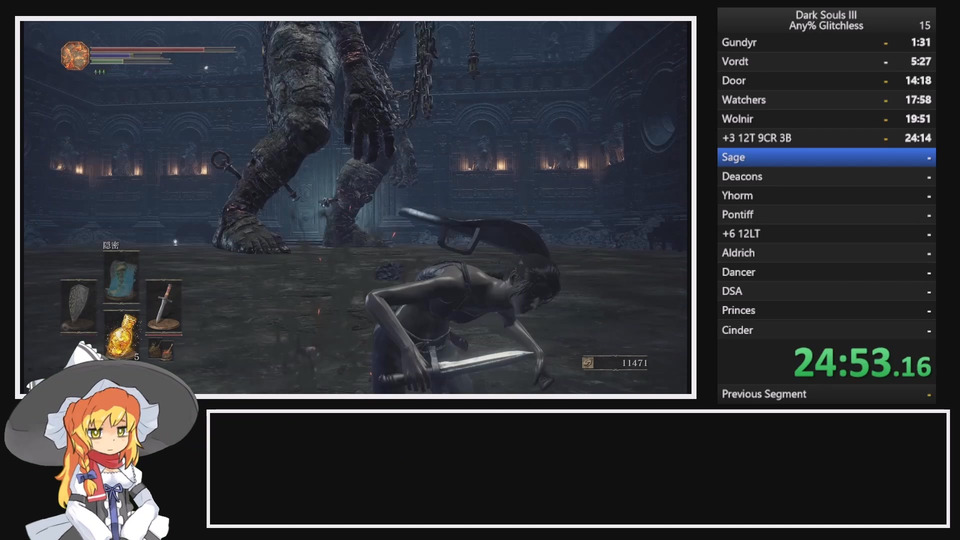This screenshot has width=960, height=540.
Task: Select the Watchers split row
Action: tap(826, 100)
